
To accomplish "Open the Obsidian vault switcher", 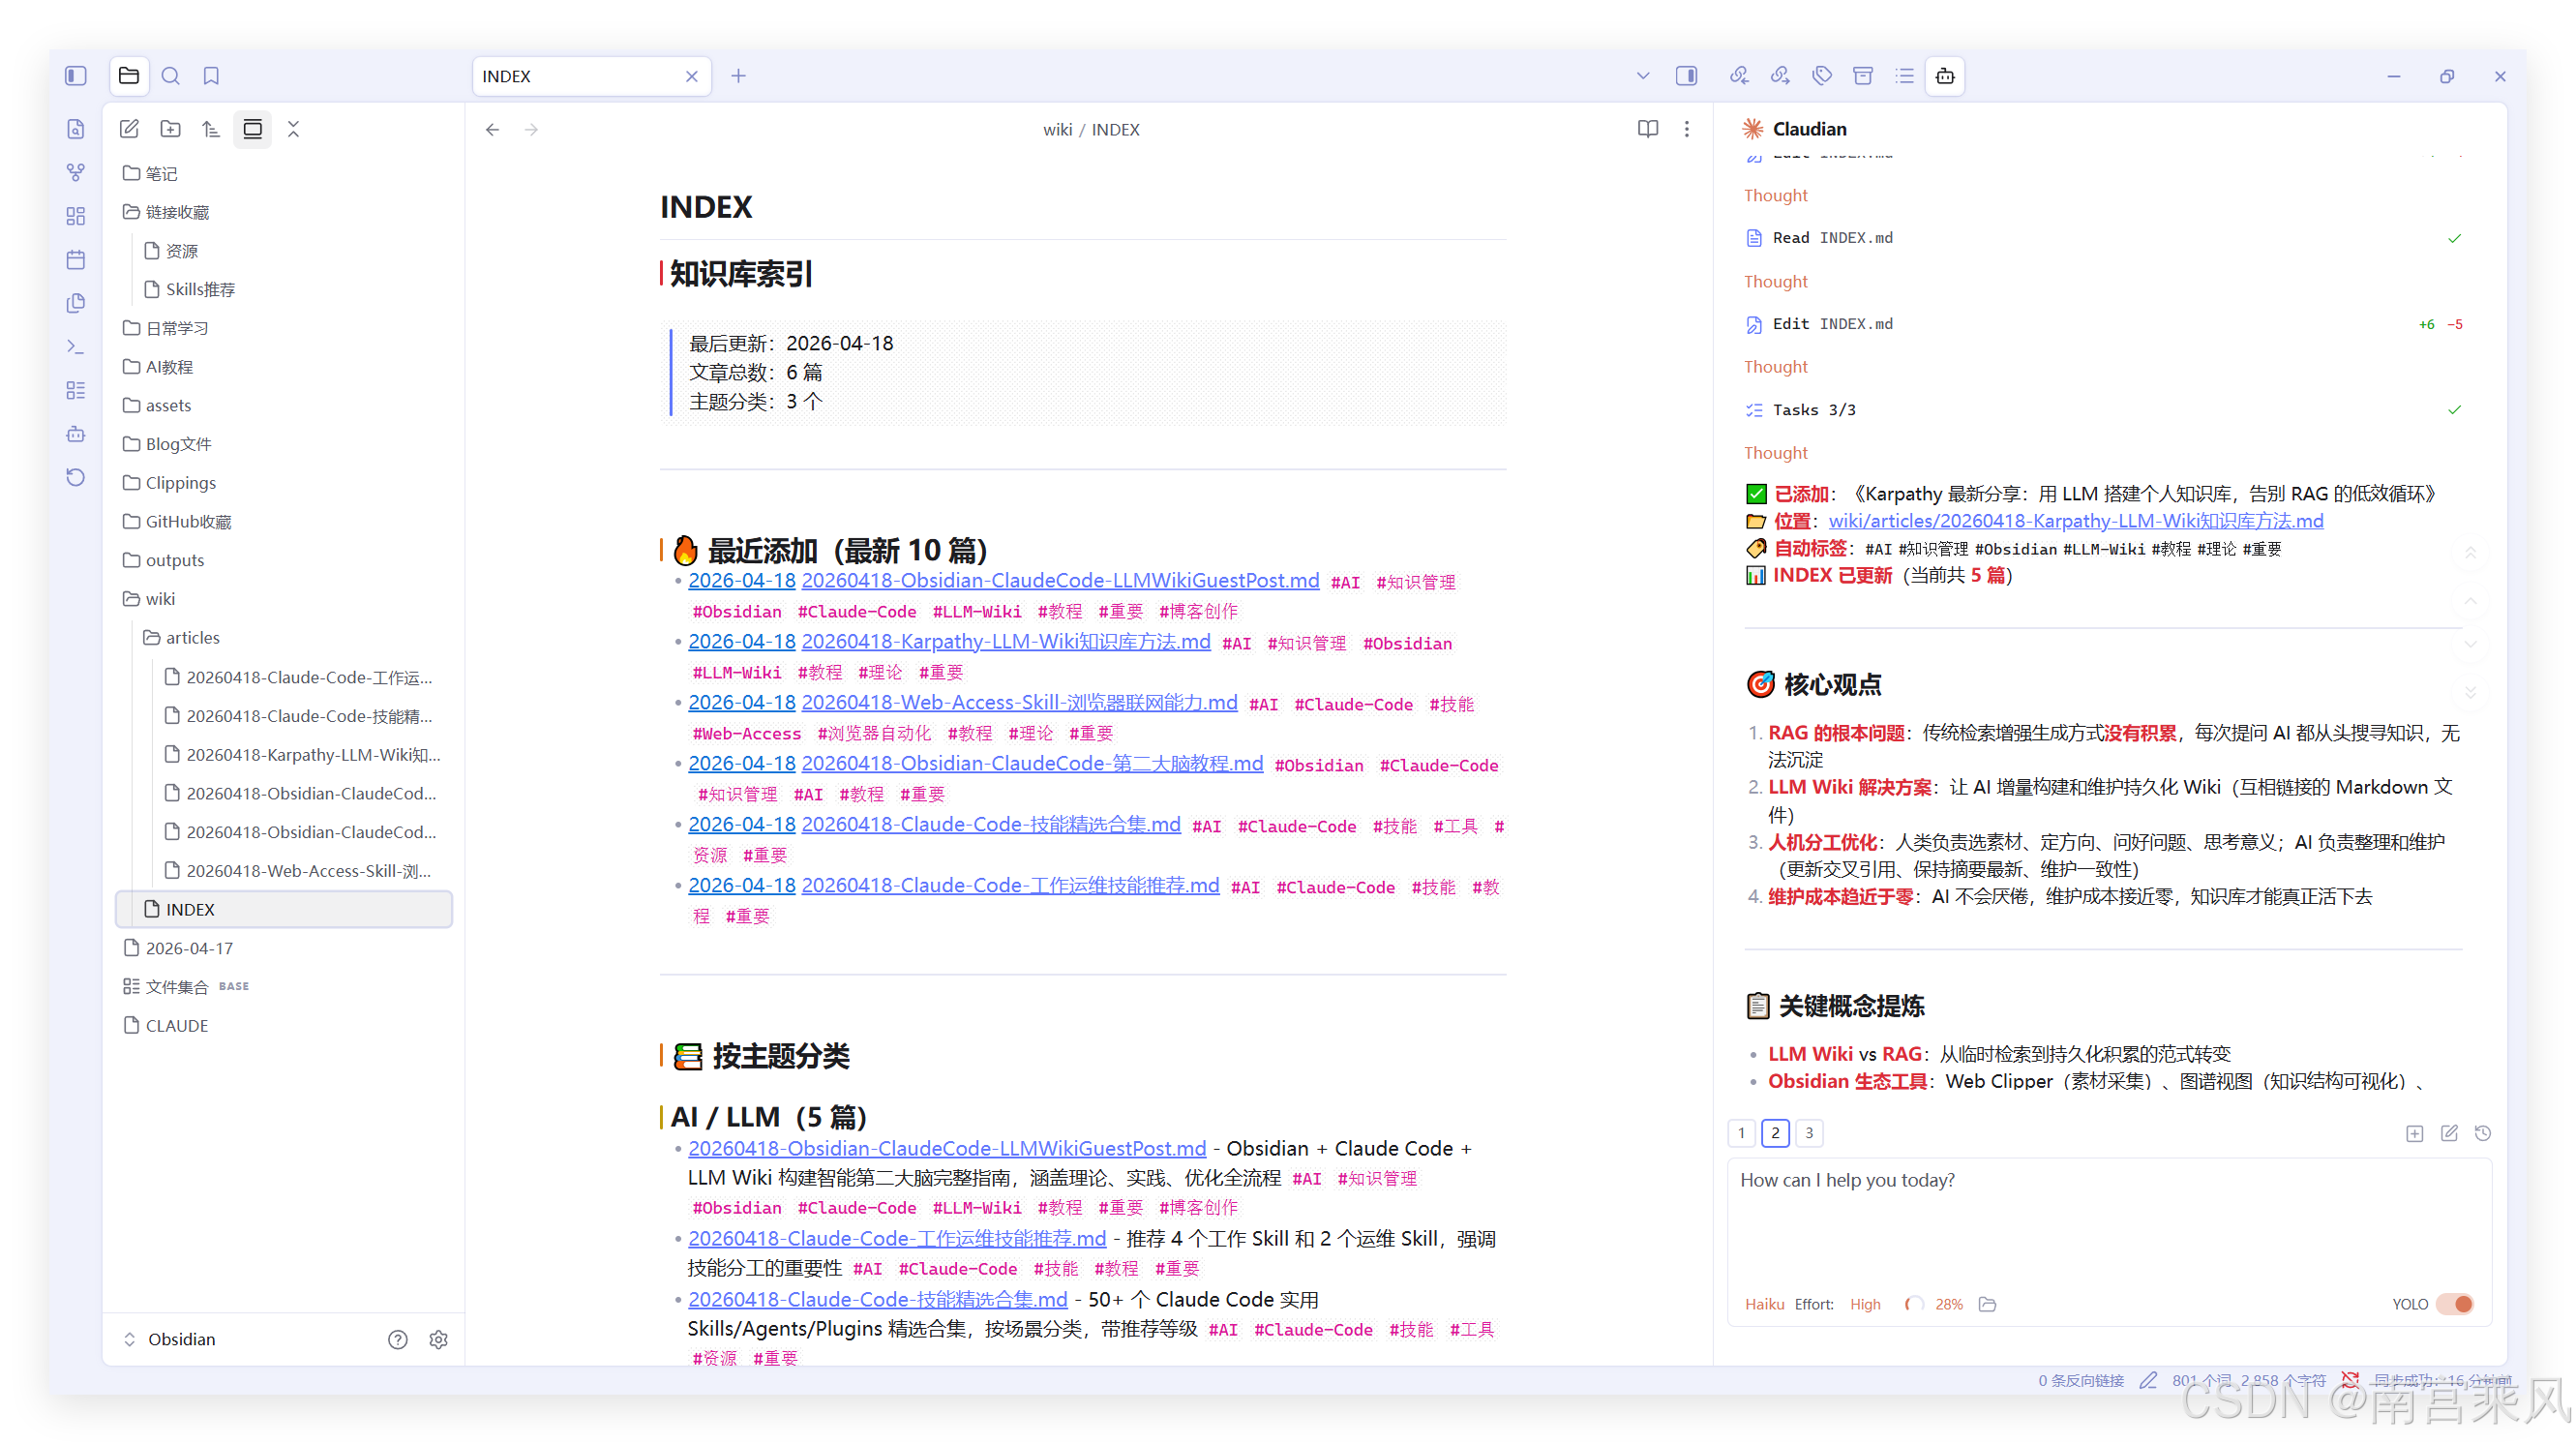I will click(x=170, y=1339).
